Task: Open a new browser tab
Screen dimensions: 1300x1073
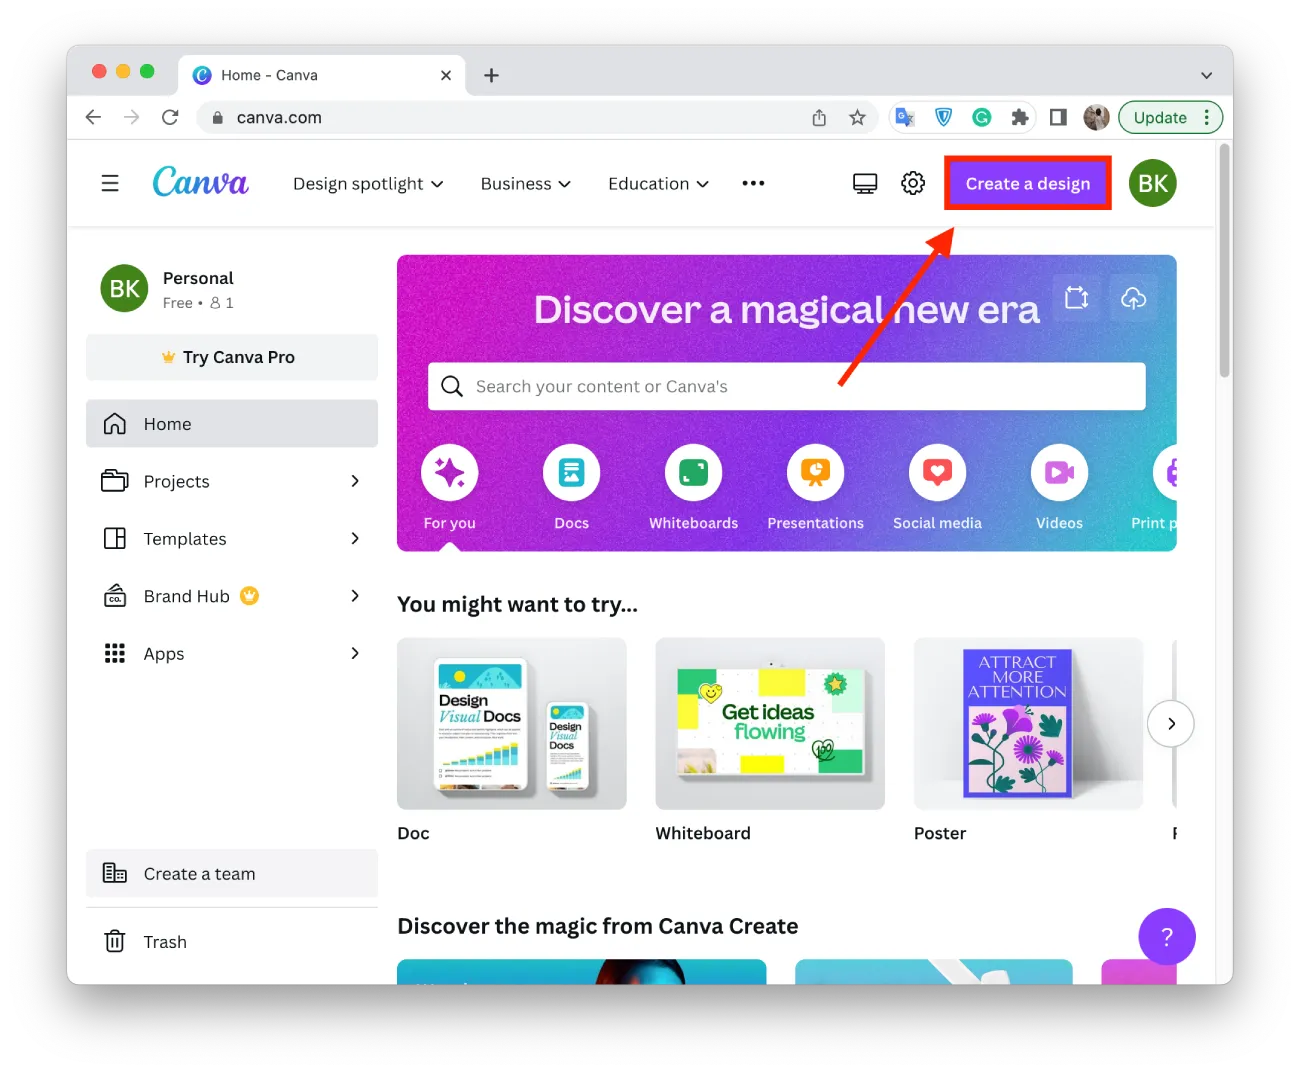Action: coord(491,75)
